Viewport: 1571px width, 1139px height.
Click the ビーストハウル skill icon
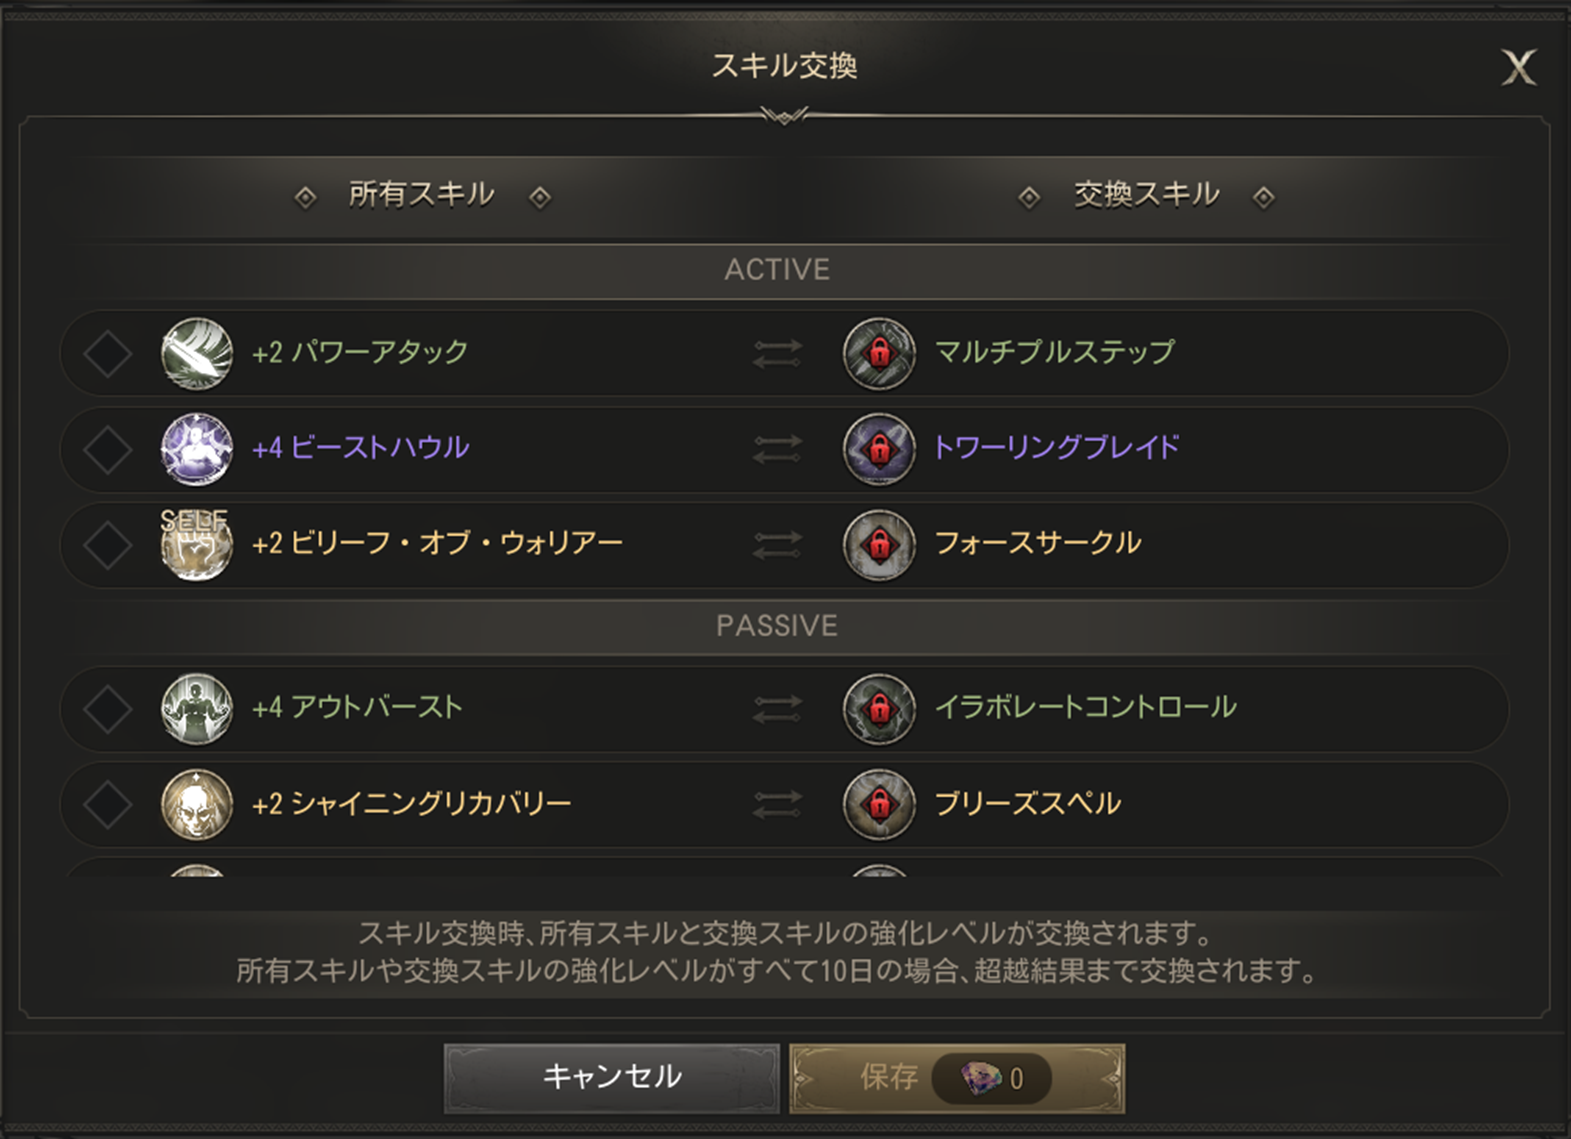point(197,449)
